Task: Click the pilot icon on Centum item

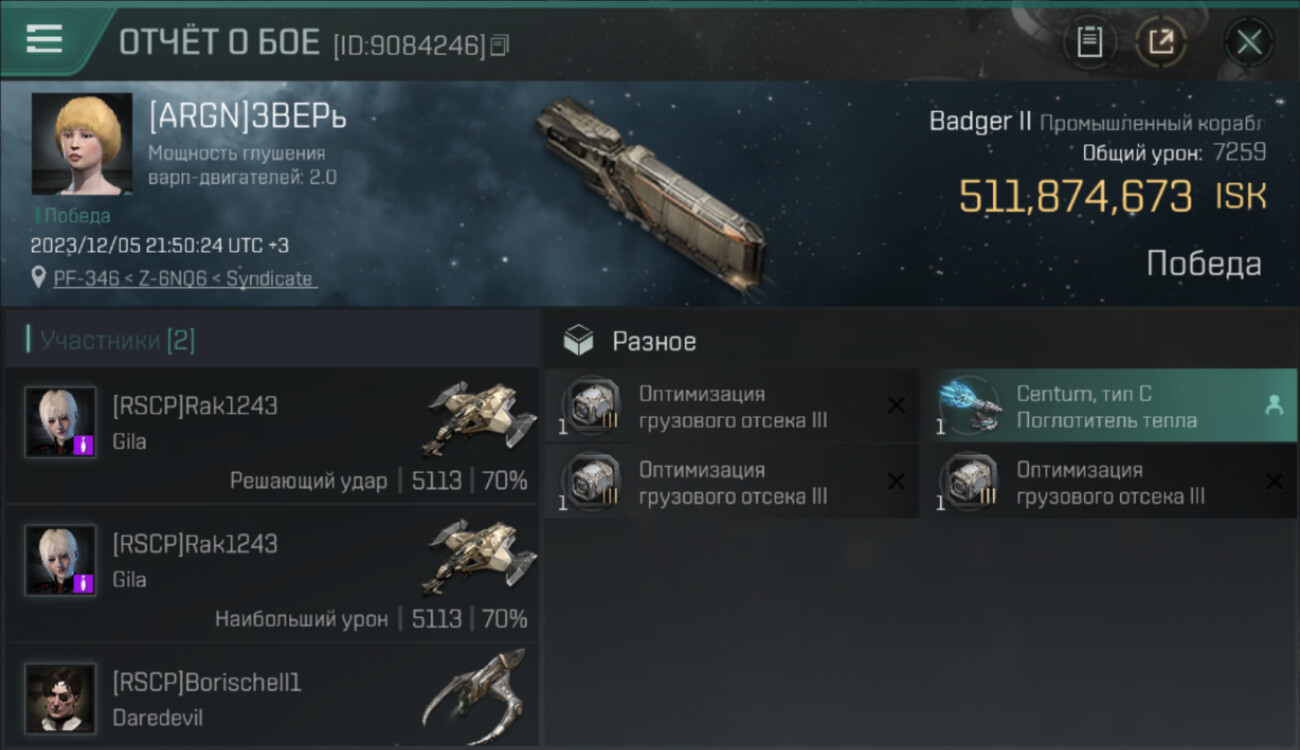Action: pyautogui.click(x=1274, y=405)
